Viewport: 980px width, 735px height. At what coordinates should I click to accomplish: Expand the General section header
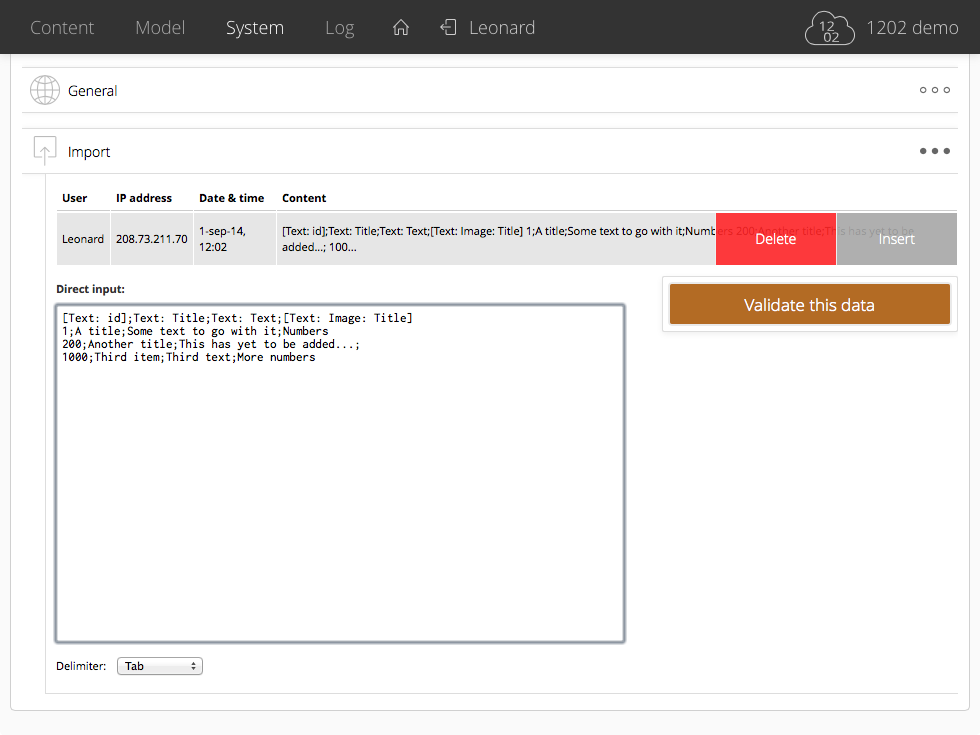[93, 91]
